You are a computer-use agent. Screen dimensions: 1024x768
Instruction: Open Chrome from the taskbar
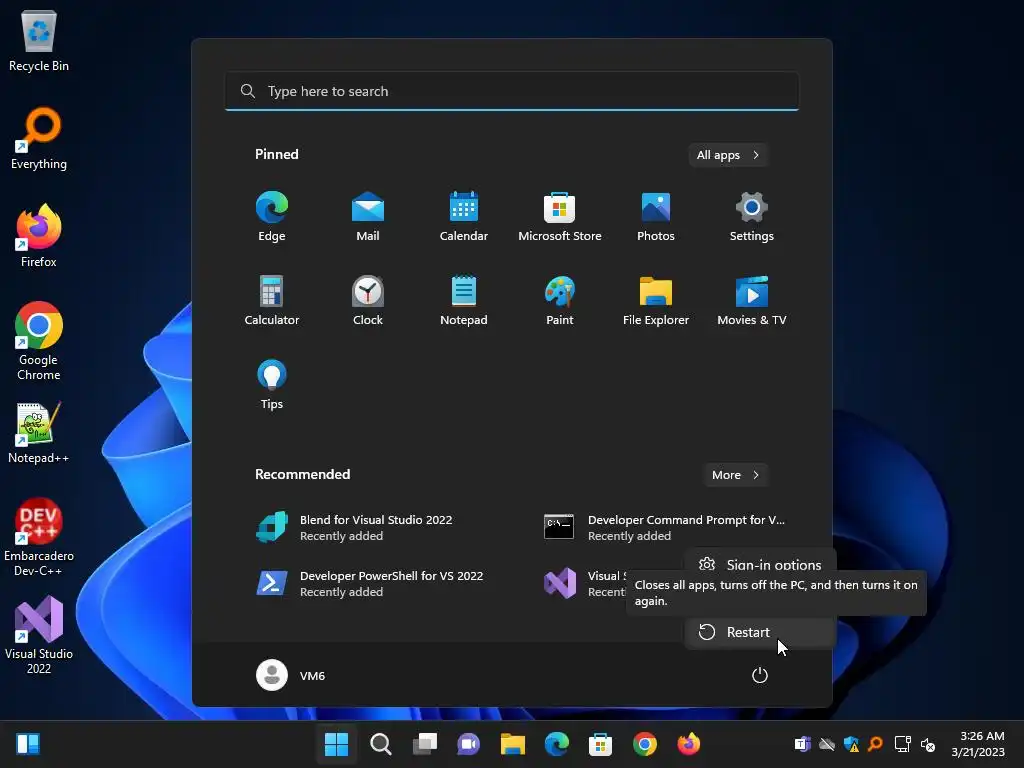point(645,744)
